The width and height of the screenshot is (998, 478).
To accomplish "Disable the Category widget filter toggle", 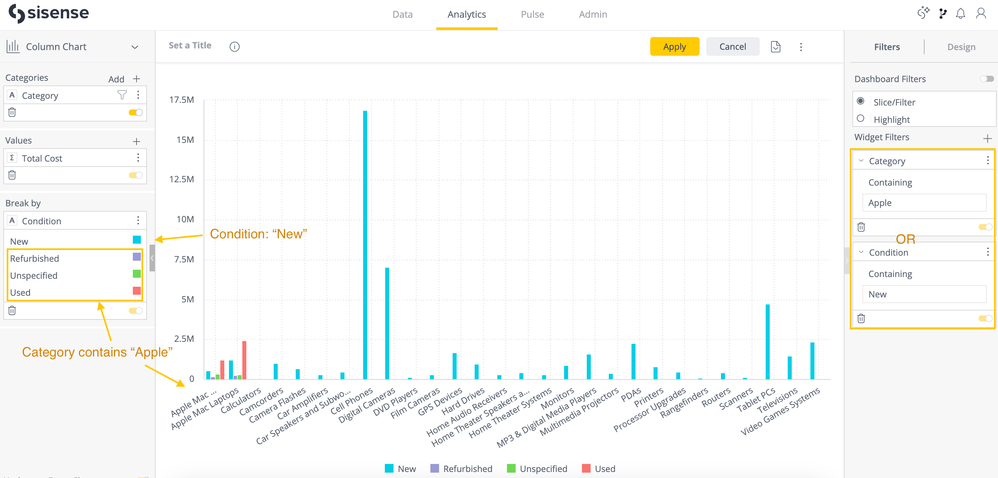I will tap(985, 227).
